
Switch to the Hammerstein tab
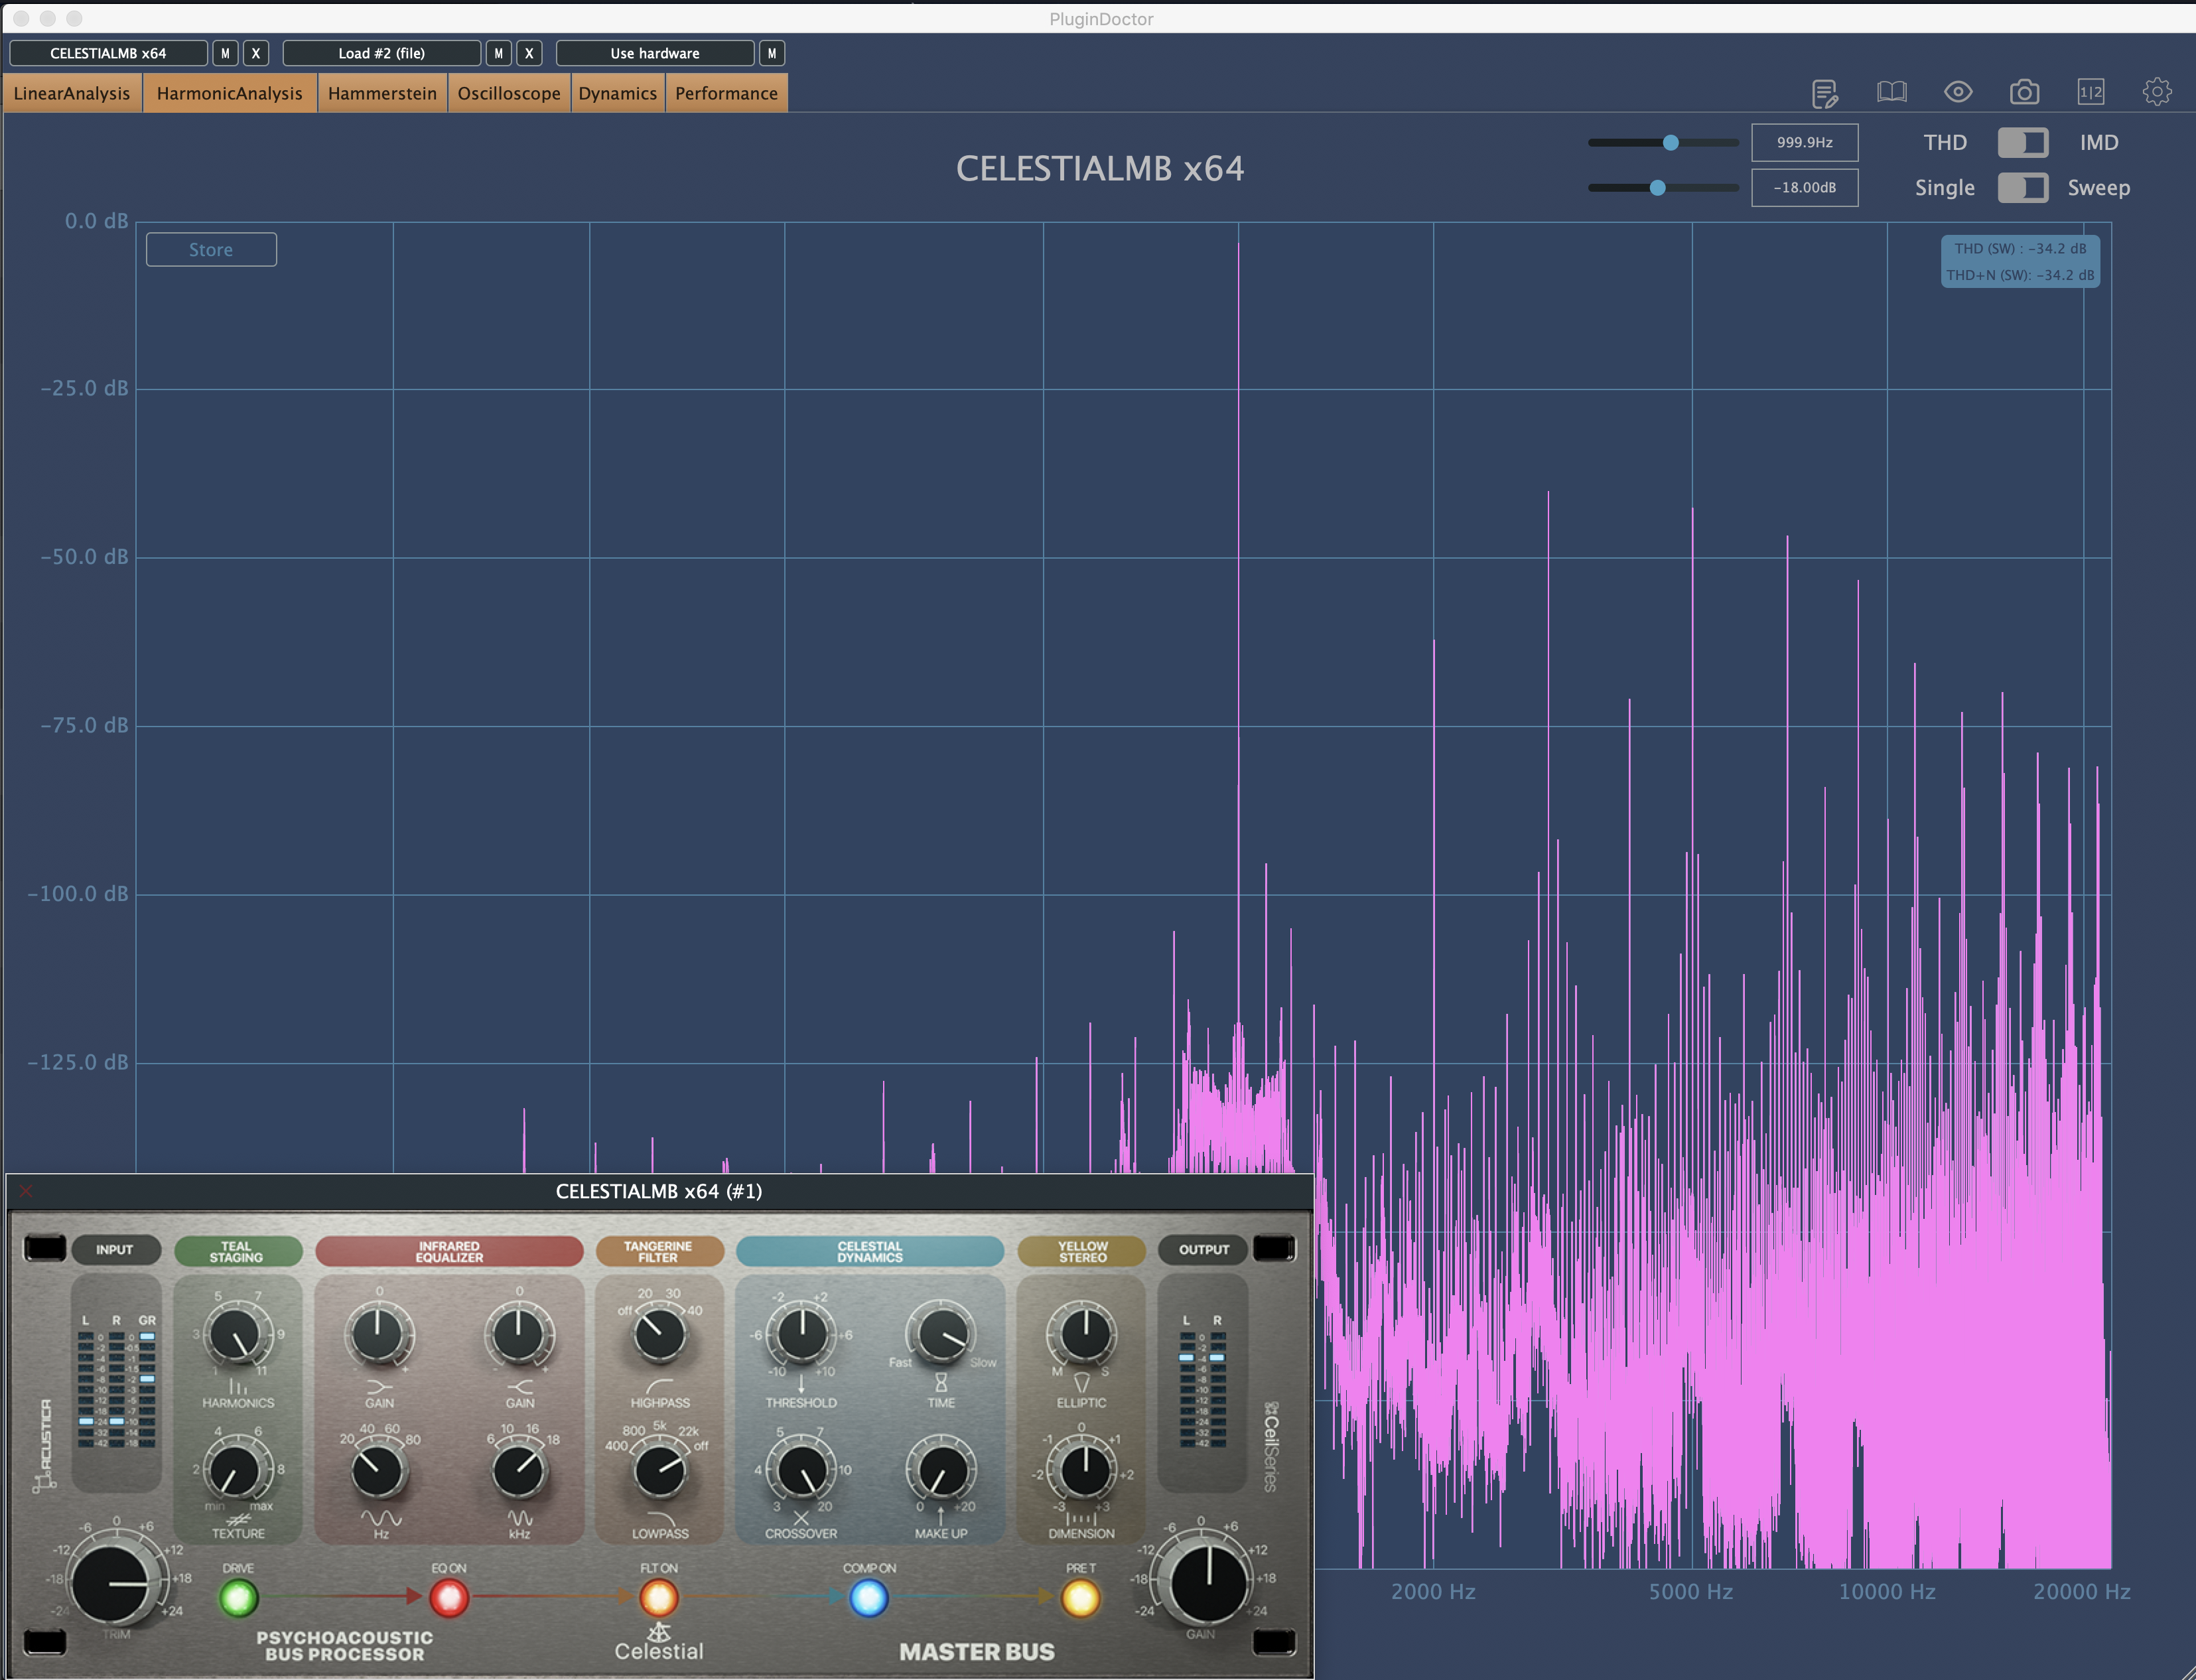tap(382, 93)
